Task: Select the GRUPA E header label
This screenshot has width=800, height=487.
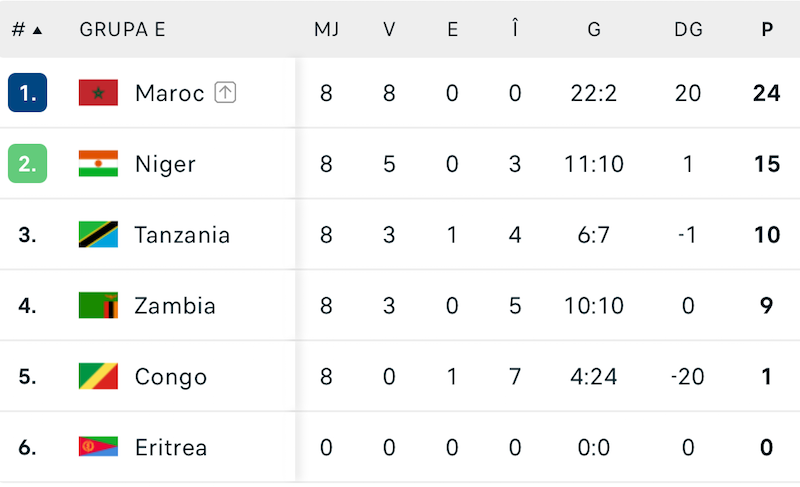Action: pos(122,29)
